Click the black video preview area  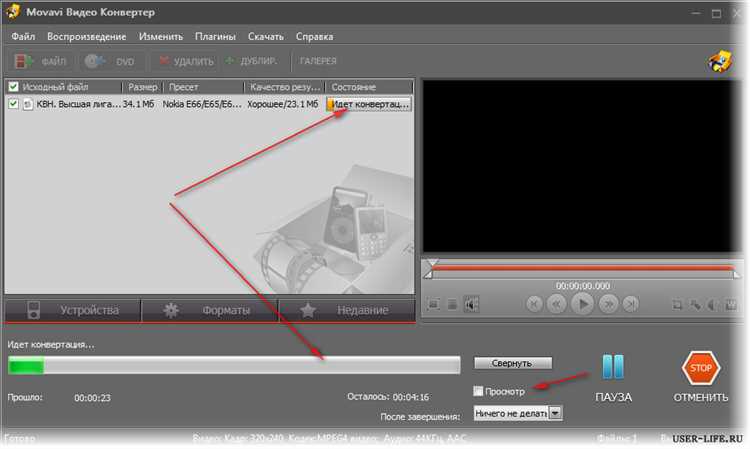581,166
